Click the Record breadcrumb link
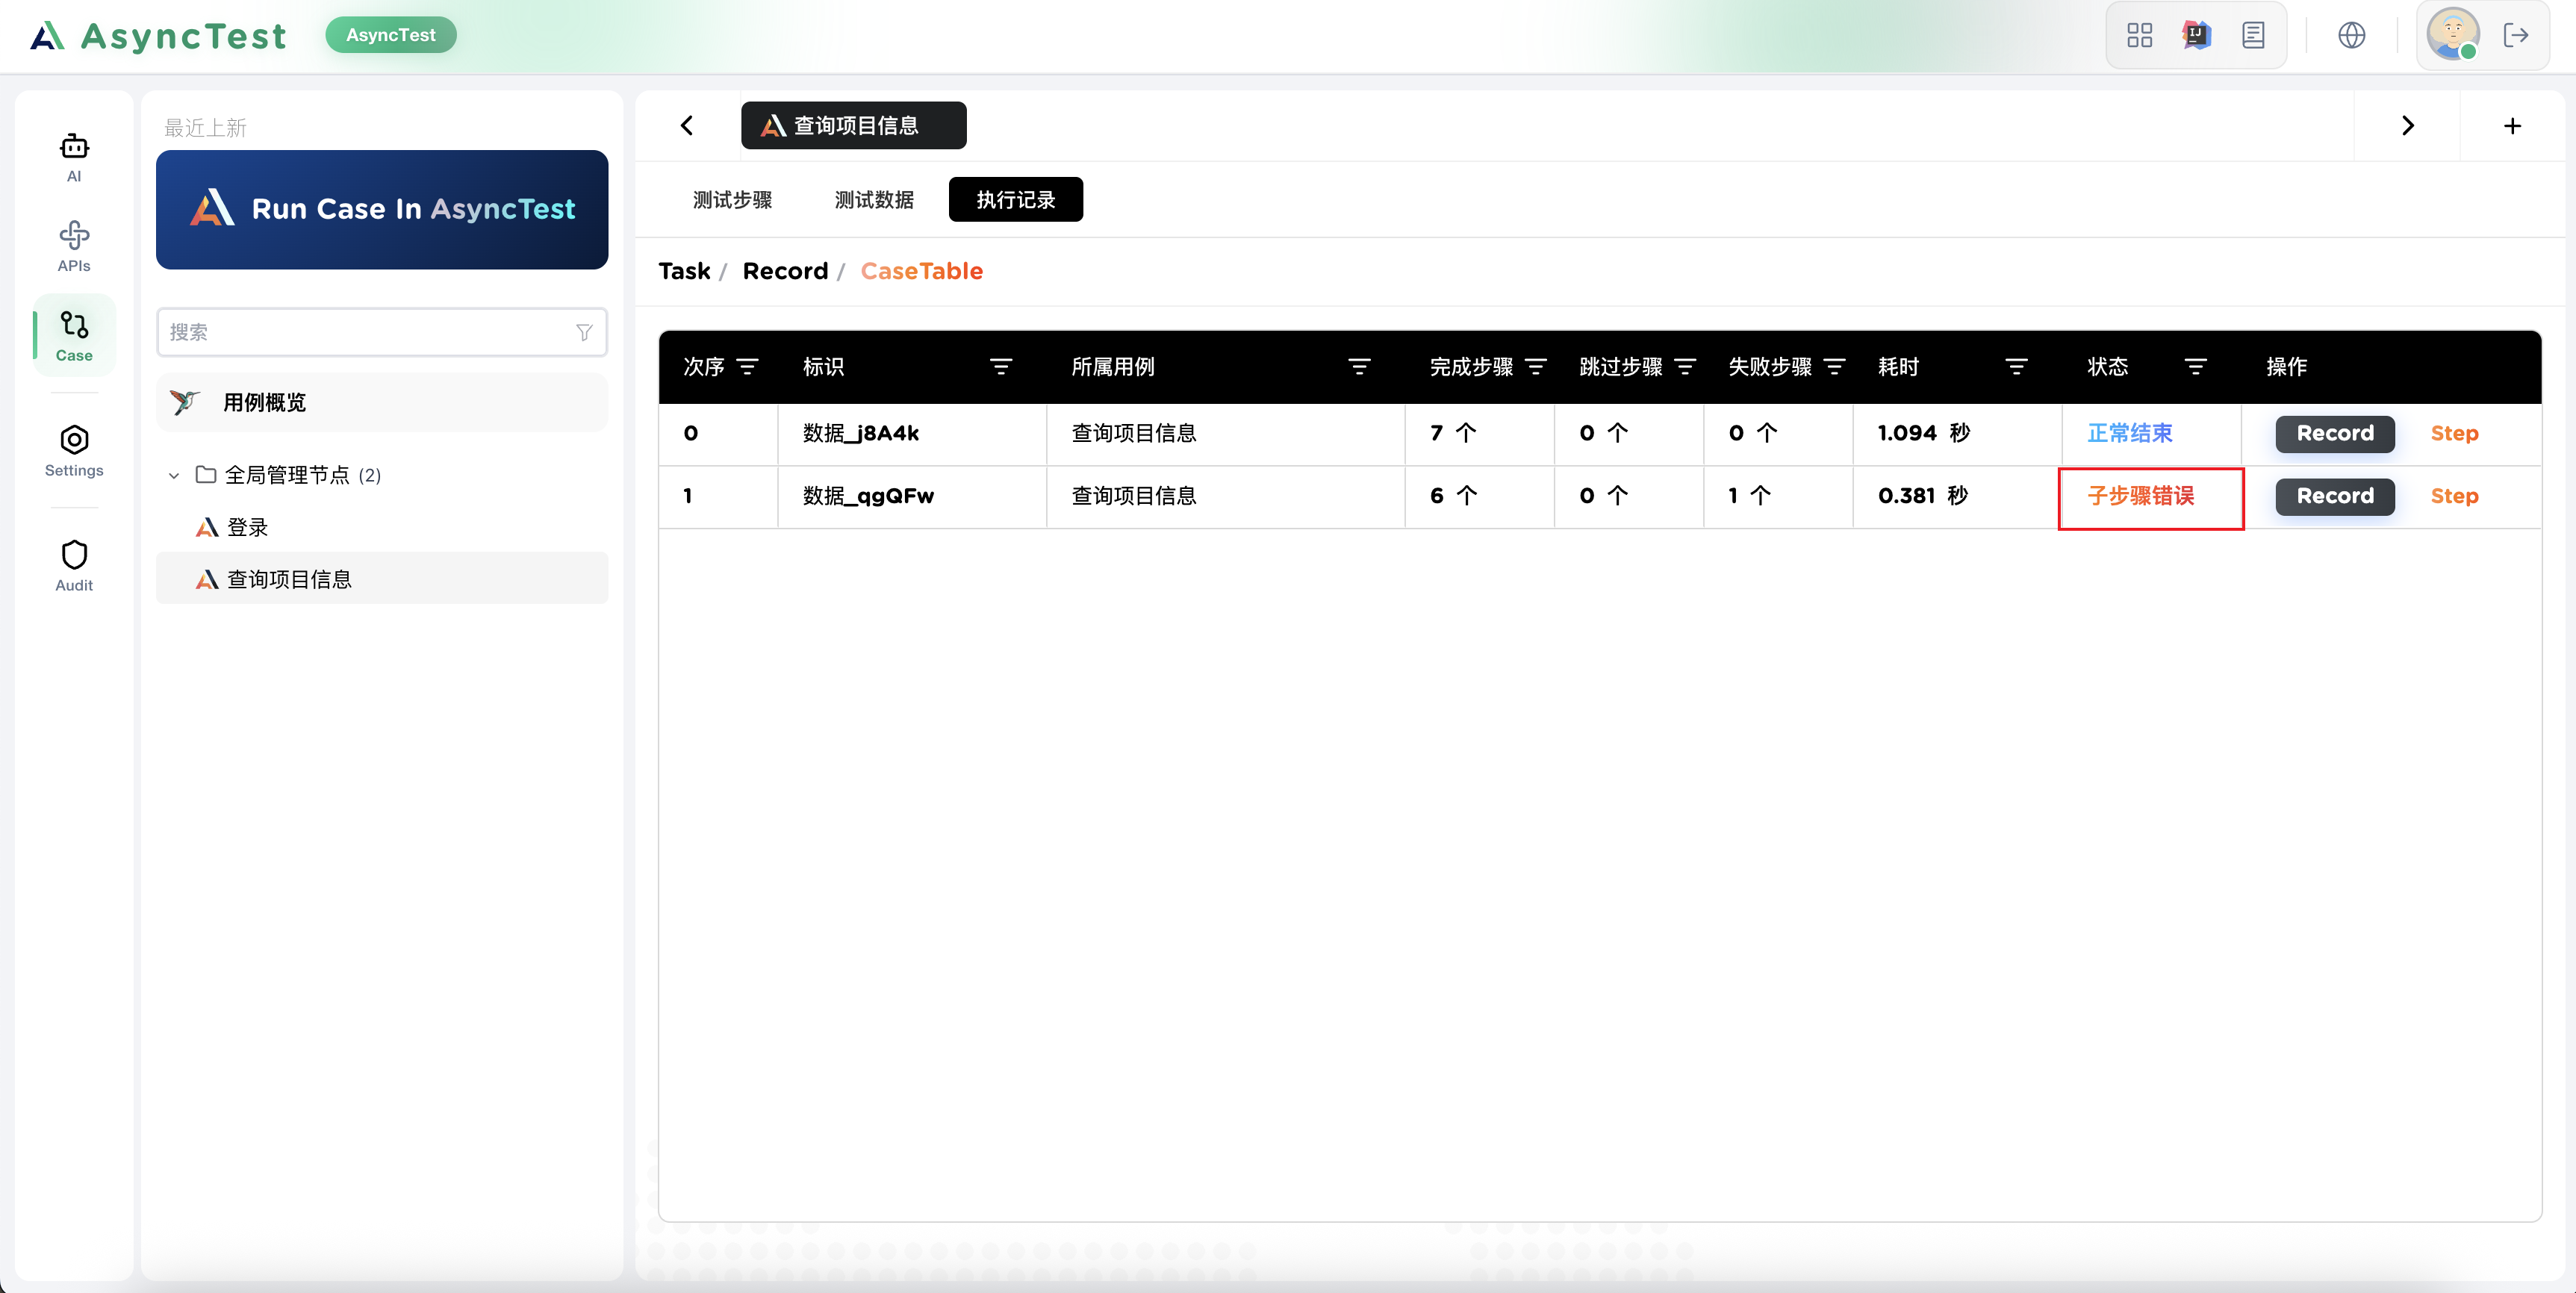The width and height of the screenshot is (2576, 1293). [785, 271]
